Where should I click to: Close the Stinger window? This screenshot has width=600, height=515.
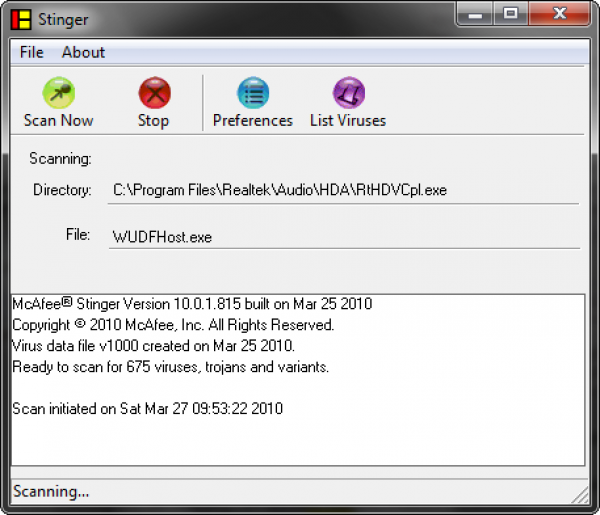(559, 15)
